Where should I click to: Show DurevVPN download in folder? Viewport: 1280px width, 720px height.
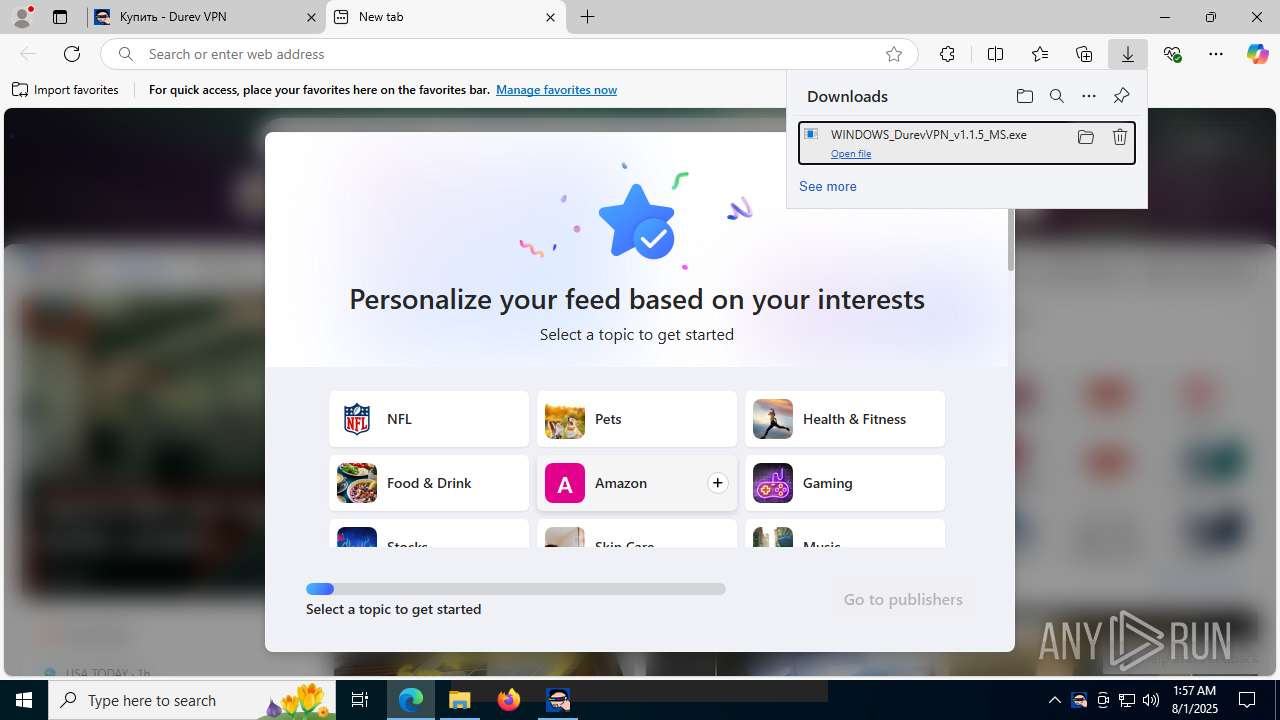(1085, 137)
